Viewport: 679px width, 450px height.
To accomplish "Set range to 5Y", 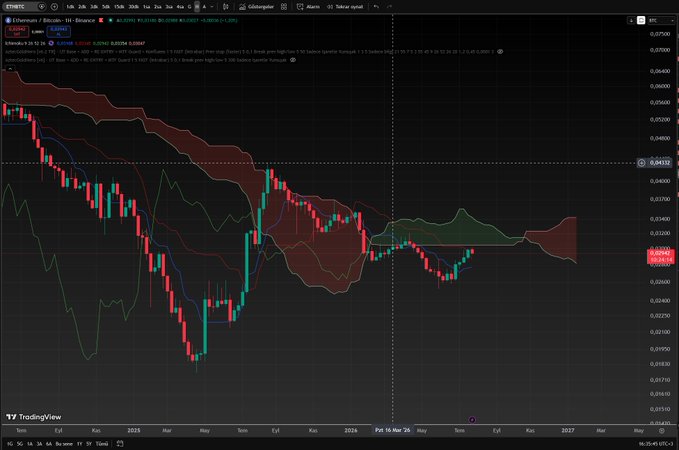I will pyautogui.click(x=89, y=444).
